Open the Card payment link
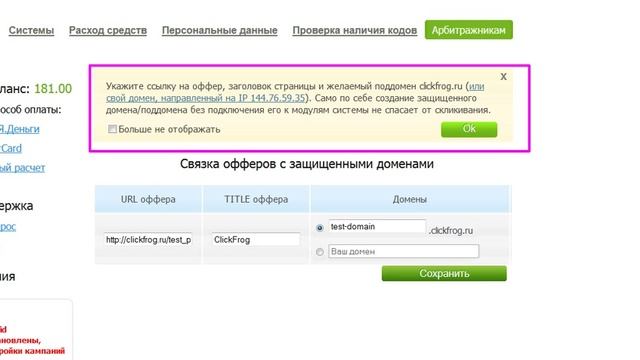640x360 pixels. (11, 148)
